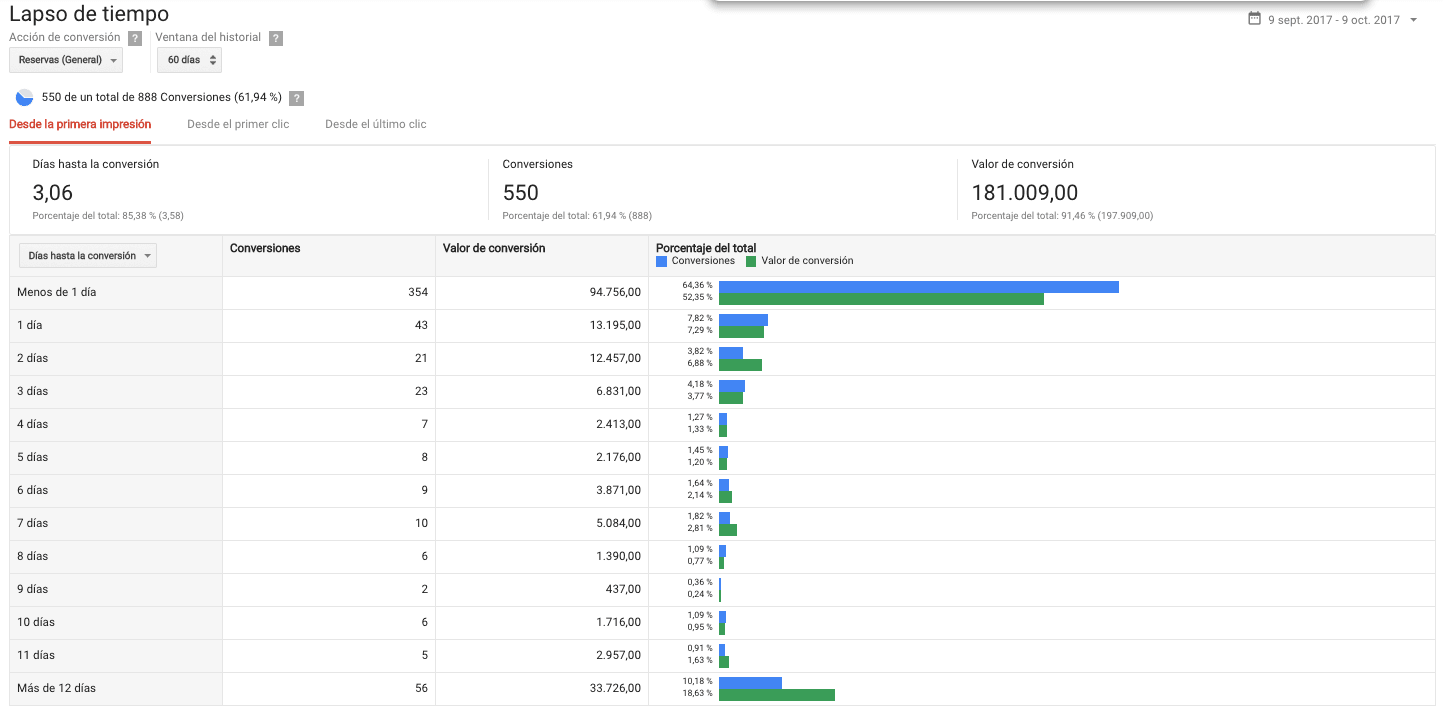The image size is (1443, 719).
Task: Click the blue Conversiones legend swatch
Action: click(661, 261)
